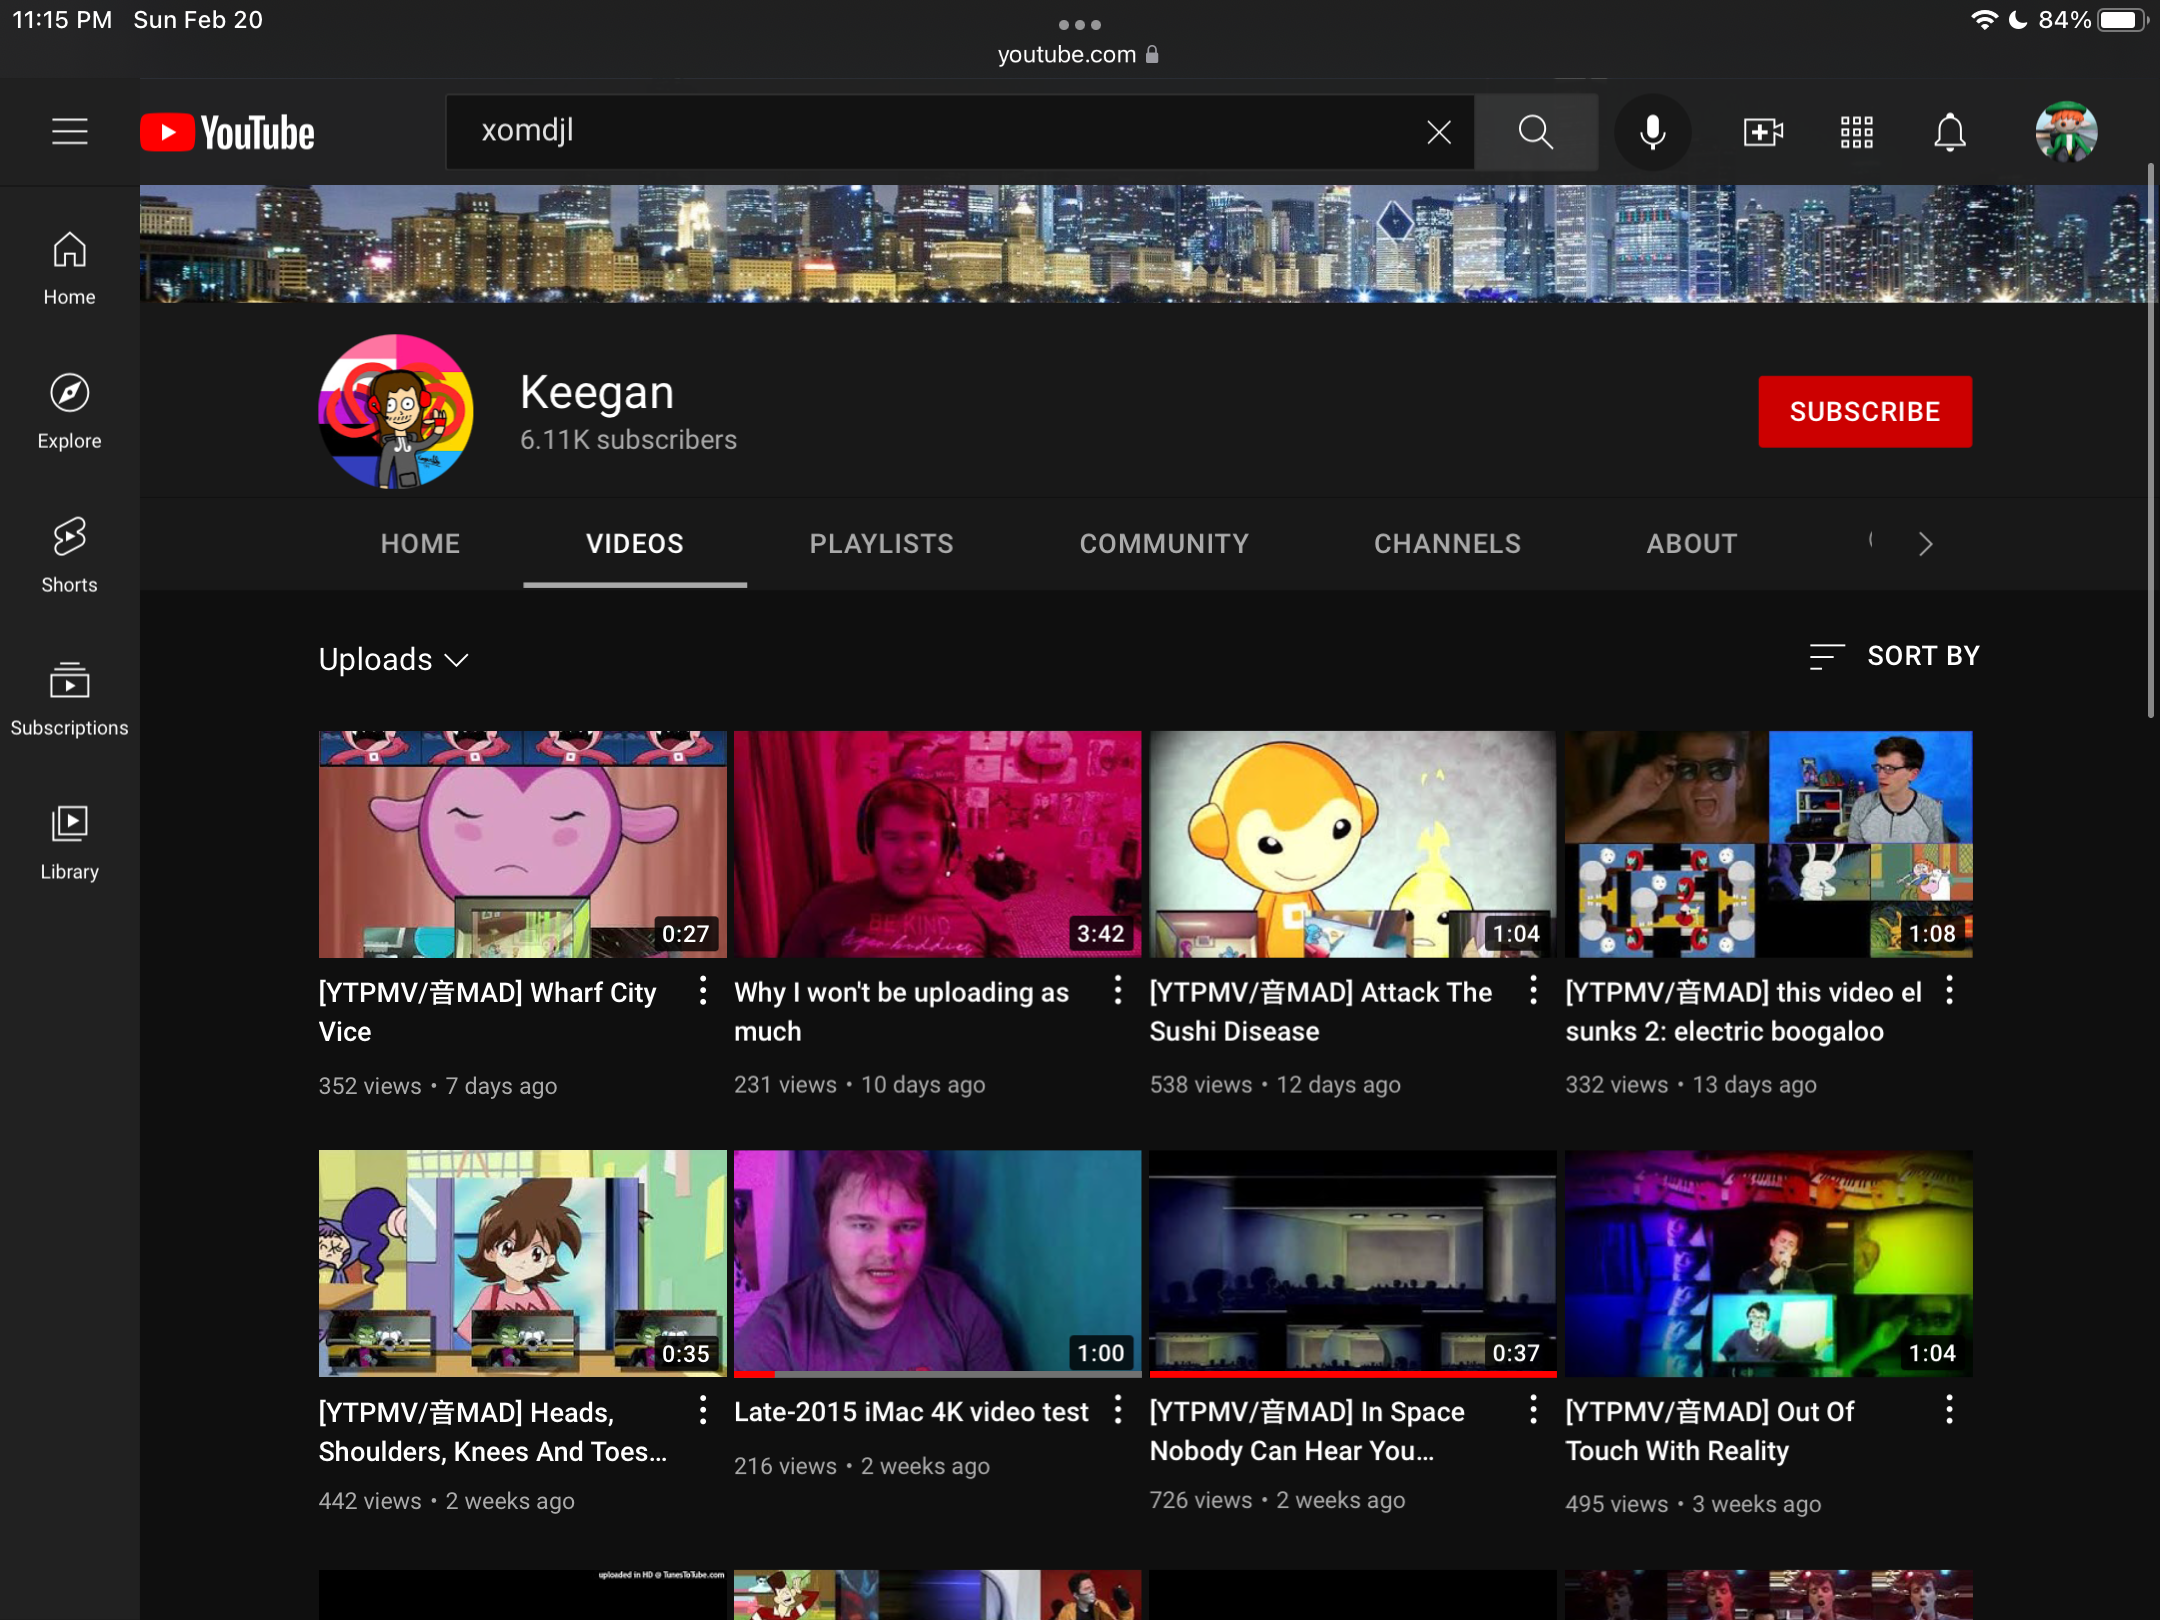Open Late-2015 iMac 4K video test title
2160x1620 pixels.
click(911, 1411)
